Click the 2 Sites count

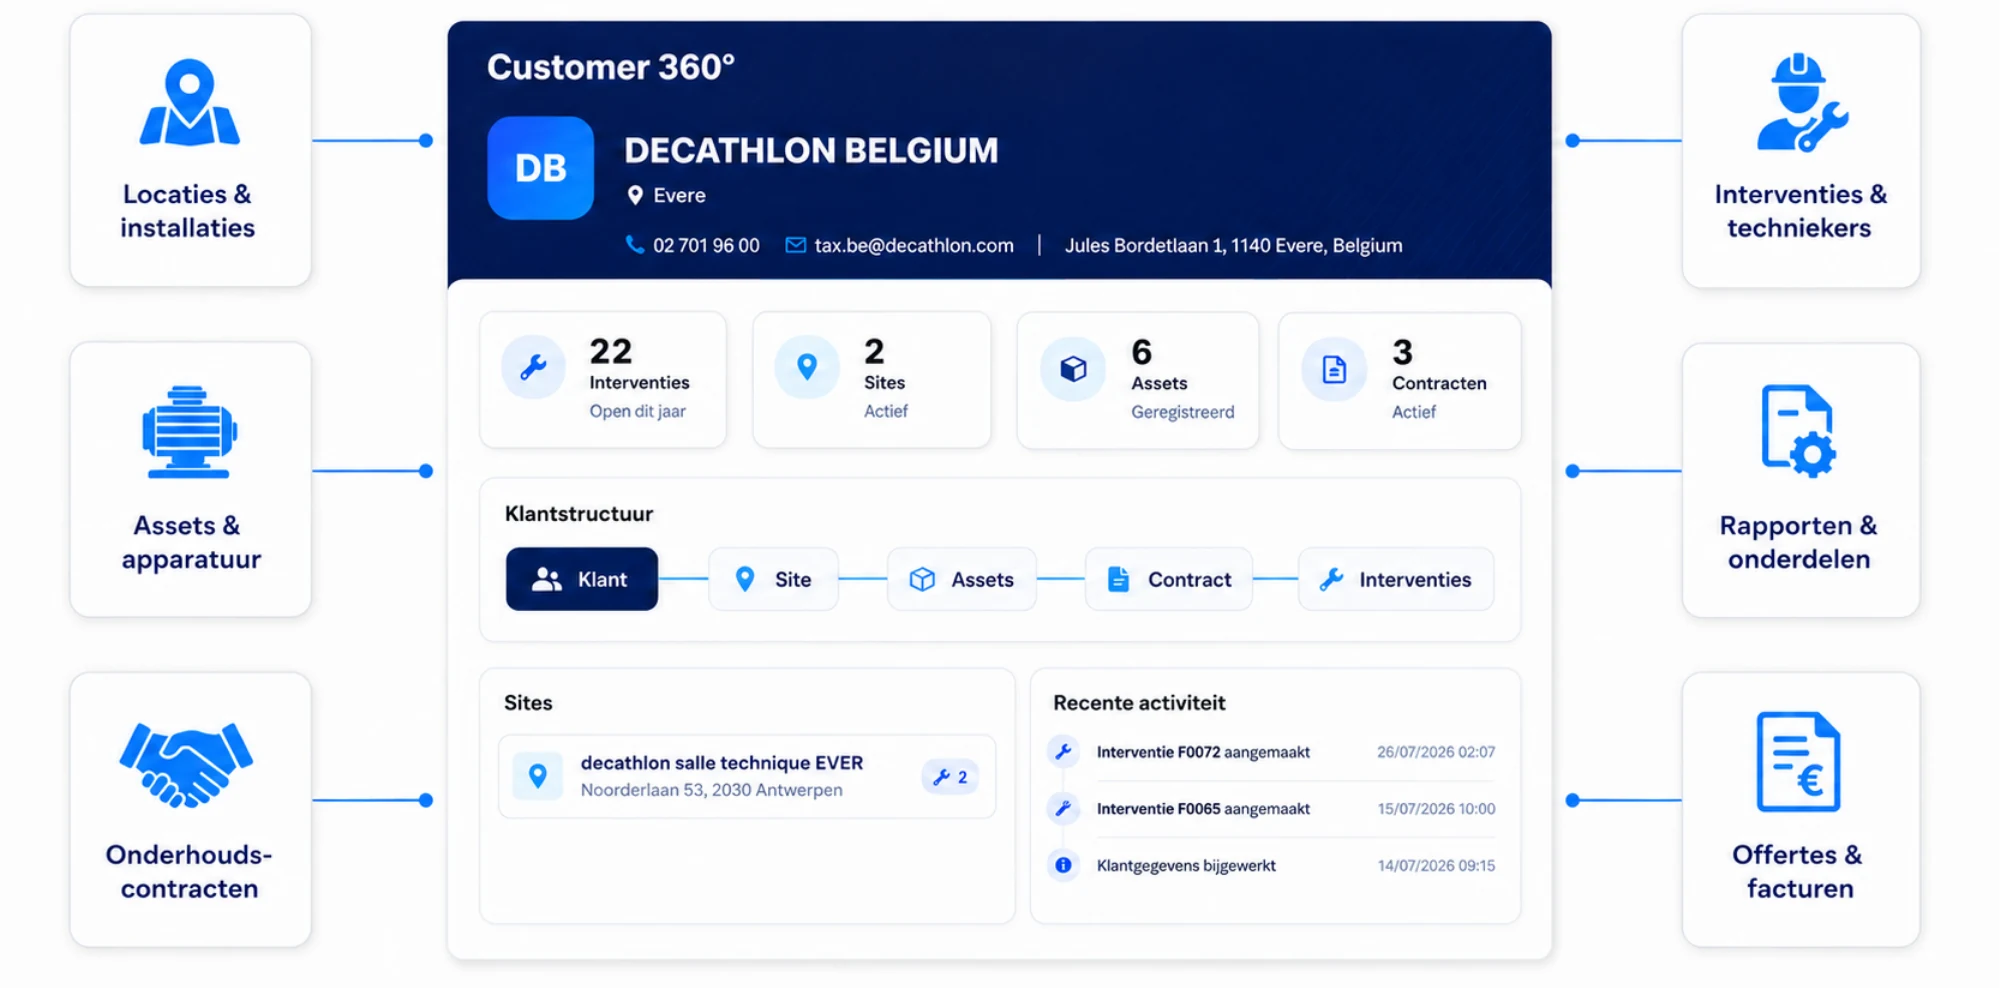pos(875,351)
